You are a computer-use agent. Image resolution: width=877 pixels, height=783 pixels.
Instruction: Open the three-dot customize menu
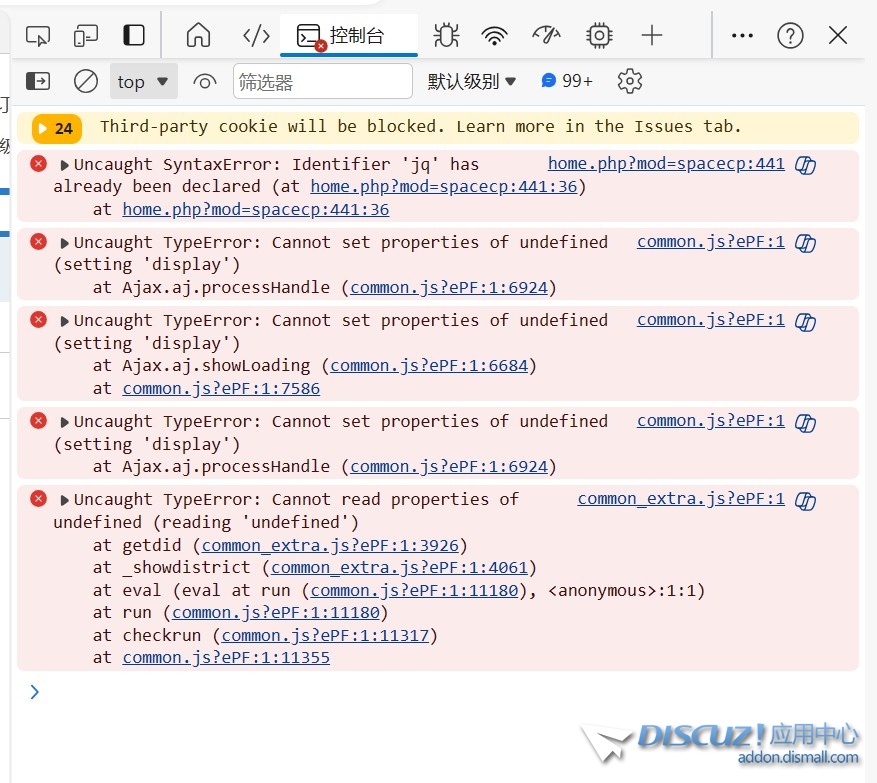point(742,36)
